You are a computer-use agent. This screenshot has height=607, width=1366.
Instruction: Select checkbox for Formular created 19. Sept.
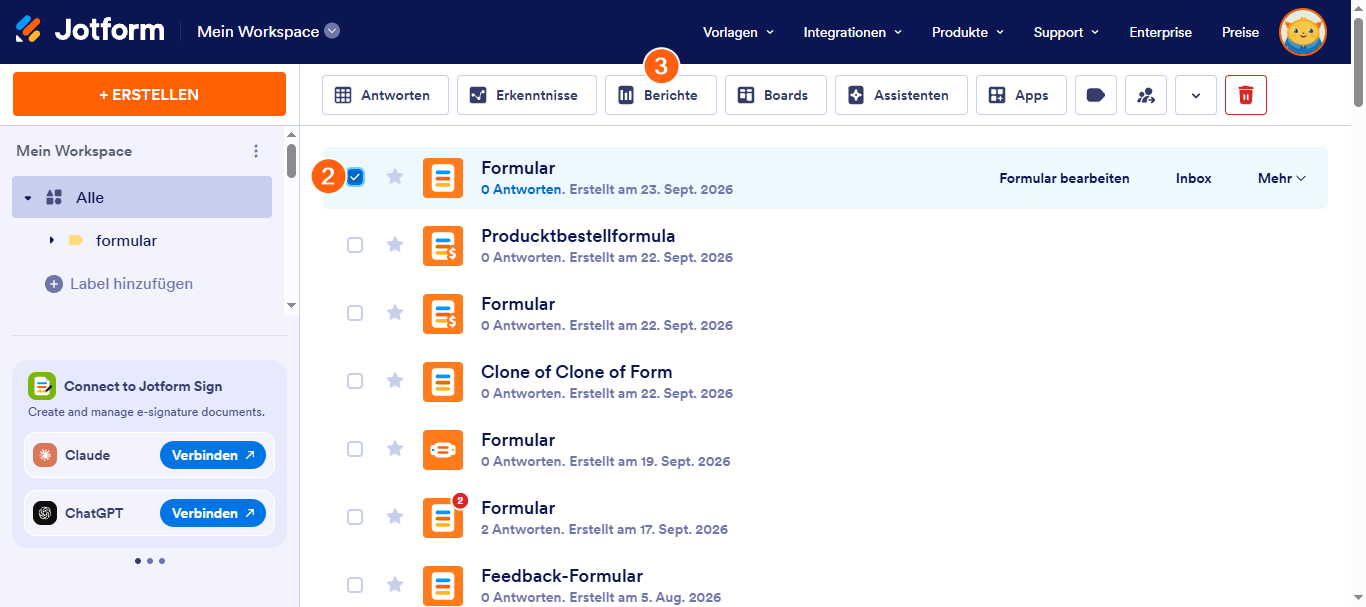coord(355,449)
